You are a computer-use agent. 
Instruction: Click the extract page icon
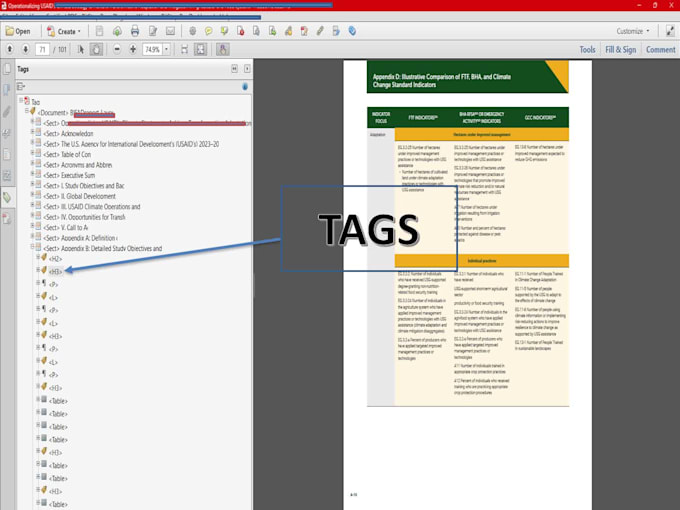[x=256, y=31]
